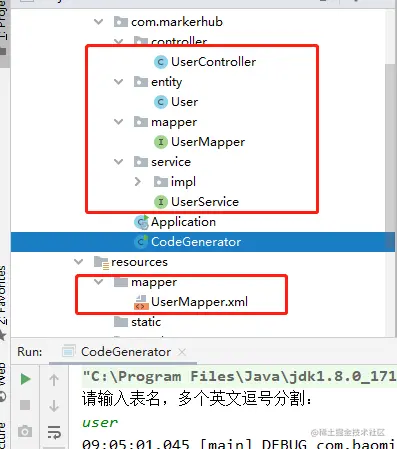Select the UserController class icon
The image size is (397, 449).
click(x=161, y=62)
